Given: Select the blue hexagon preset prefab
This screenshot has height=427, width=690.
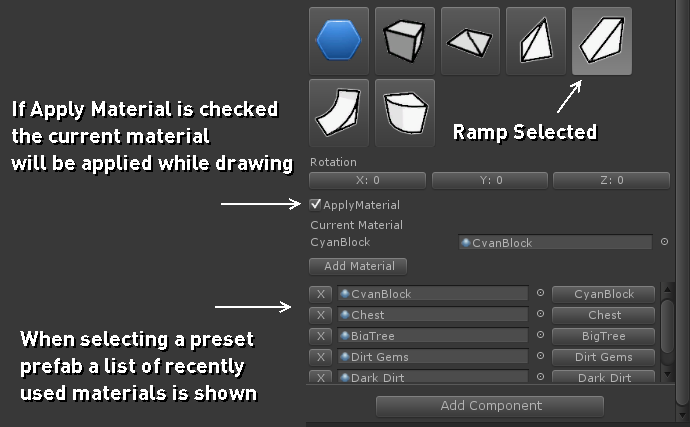Looking at the screenshot, I should 339,40.
